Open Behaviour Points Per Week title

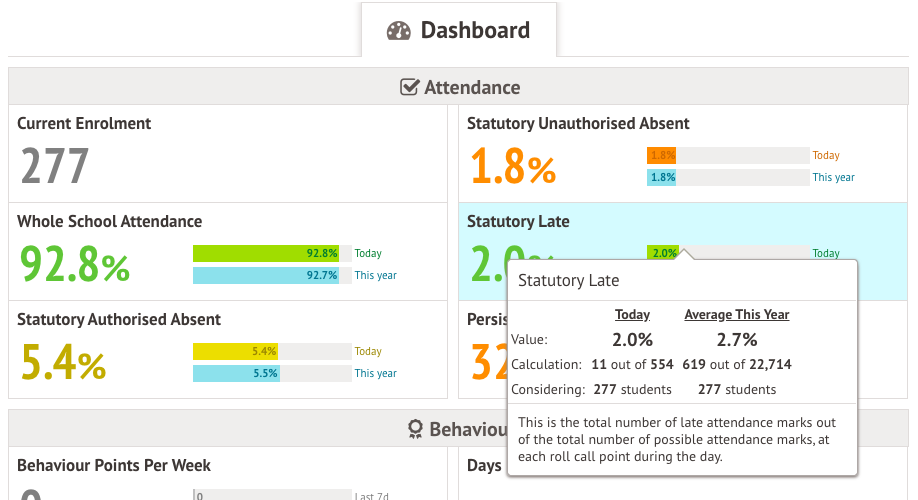114,466
